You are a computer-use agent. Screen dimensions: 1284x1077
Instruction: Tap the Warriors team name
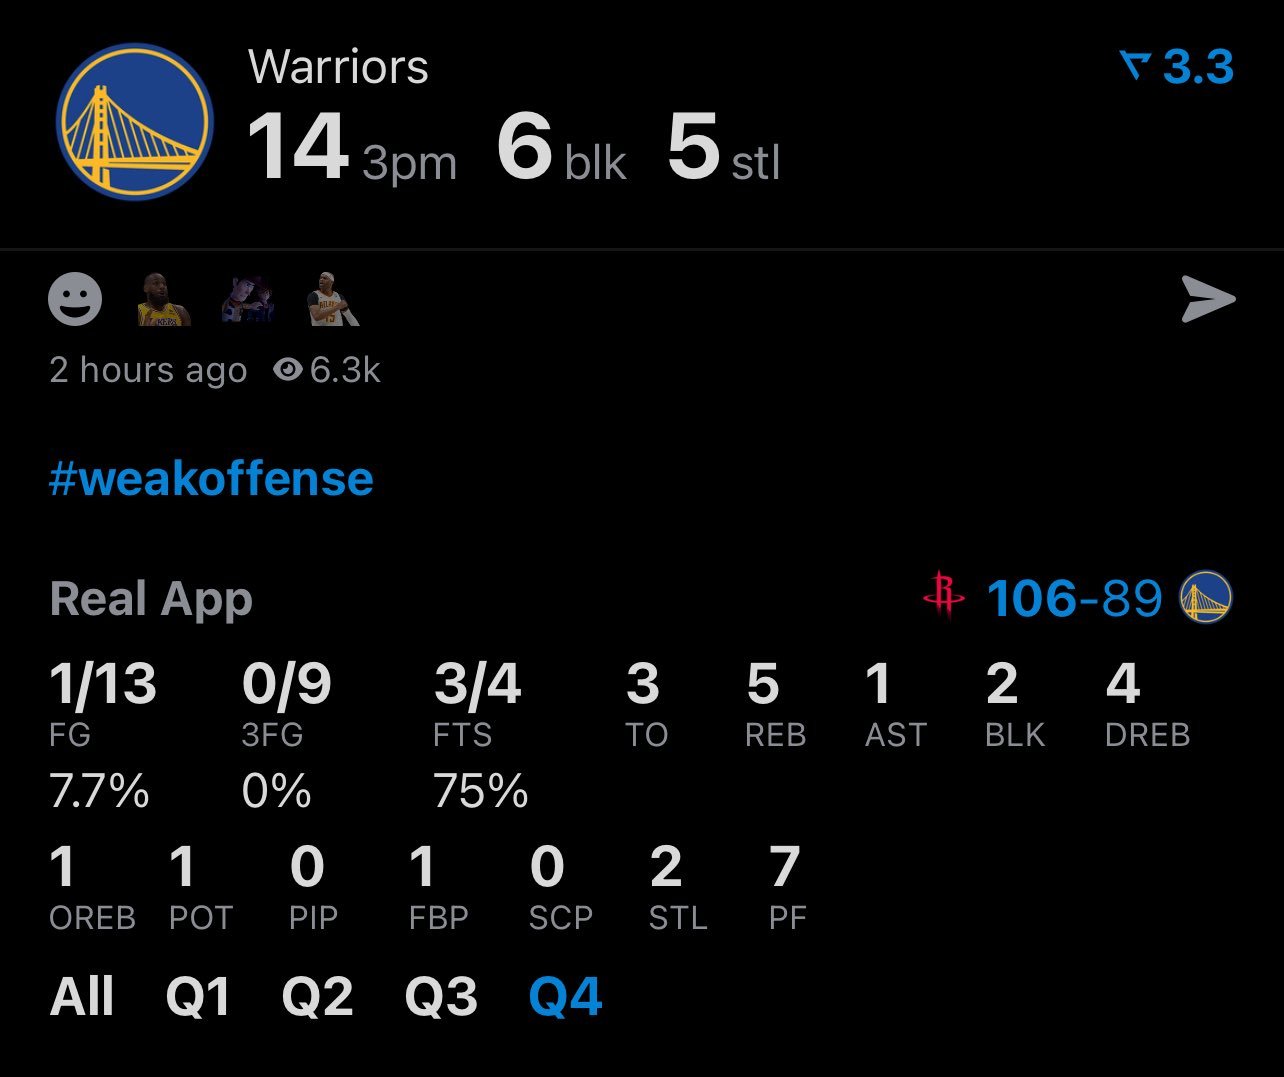click(338, 67)
